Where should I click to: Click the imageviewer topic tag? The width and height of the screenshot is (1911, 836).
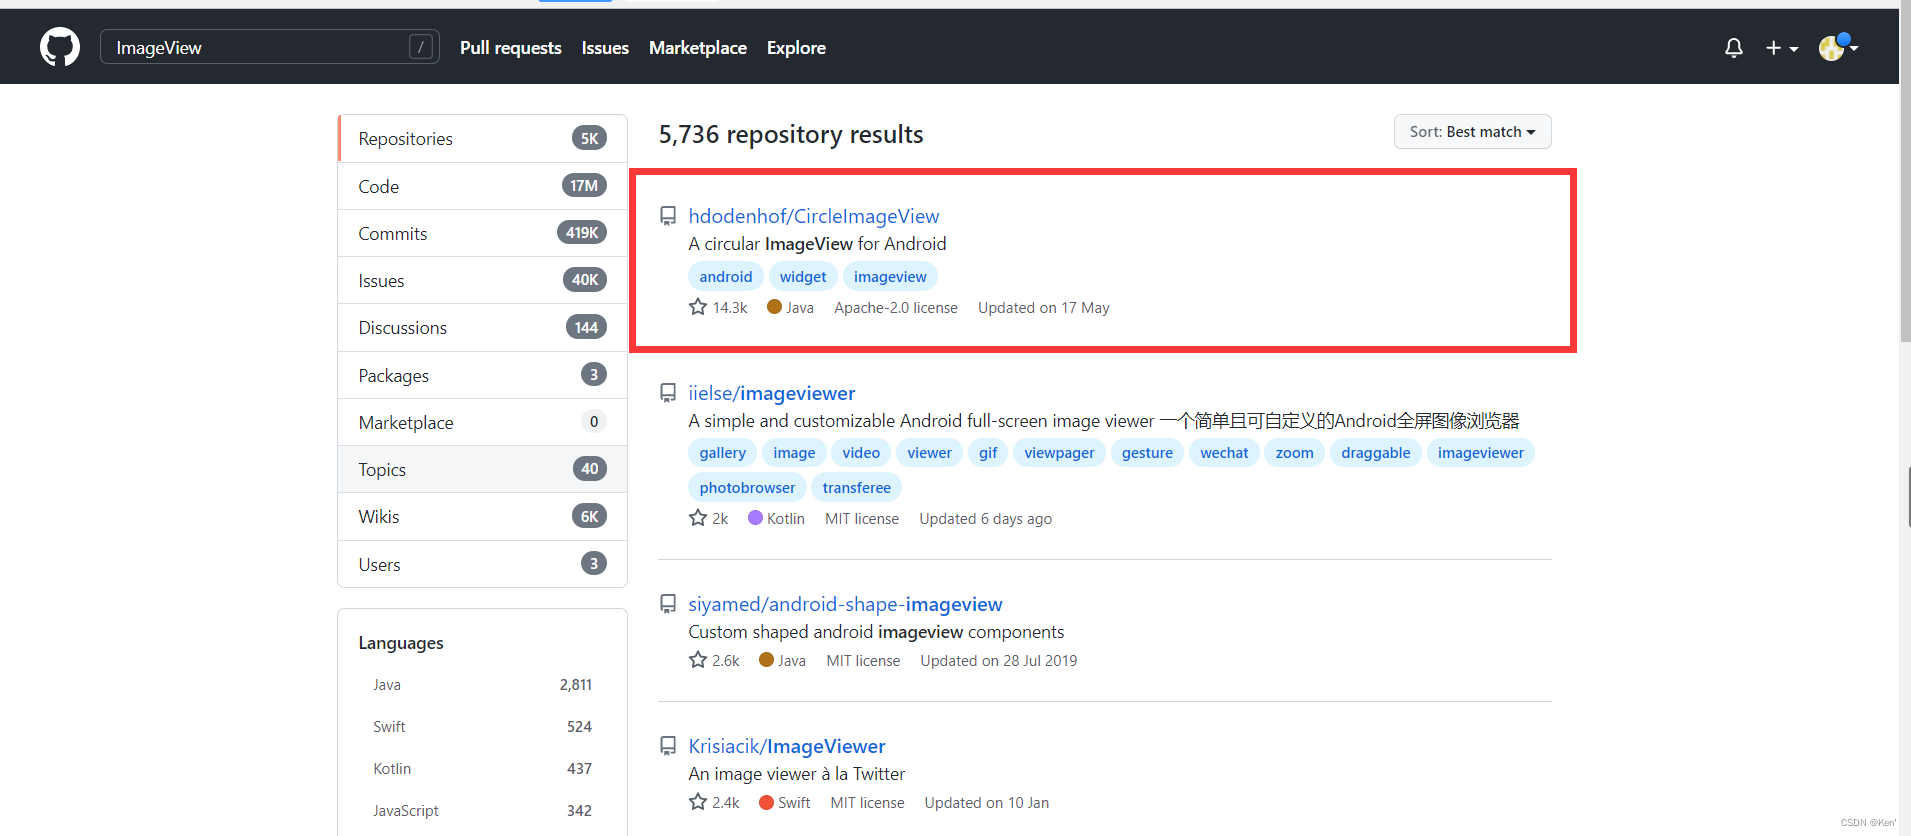pos(1480,453)
